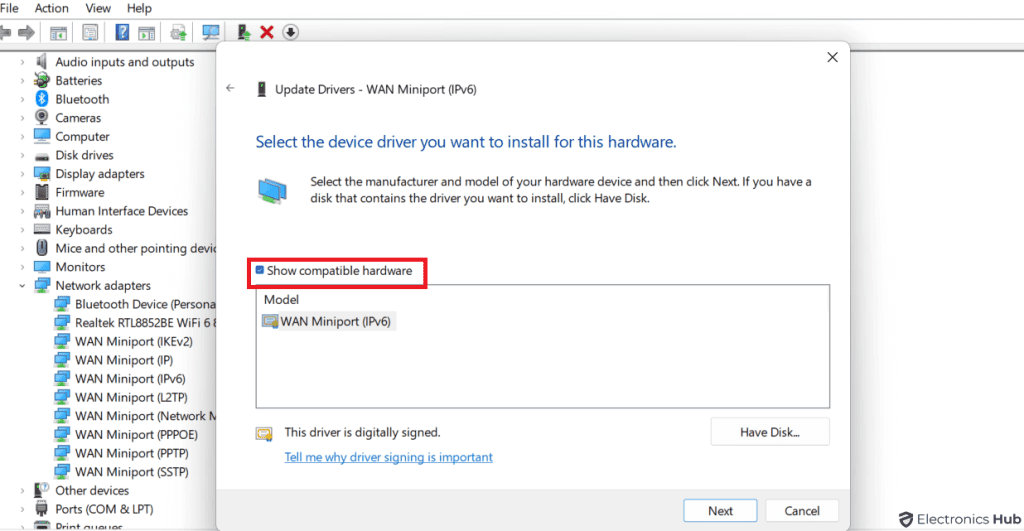Click the Disable device down-arrow icon
This screenshot has height=531, width=1024.
pos(291,32)
